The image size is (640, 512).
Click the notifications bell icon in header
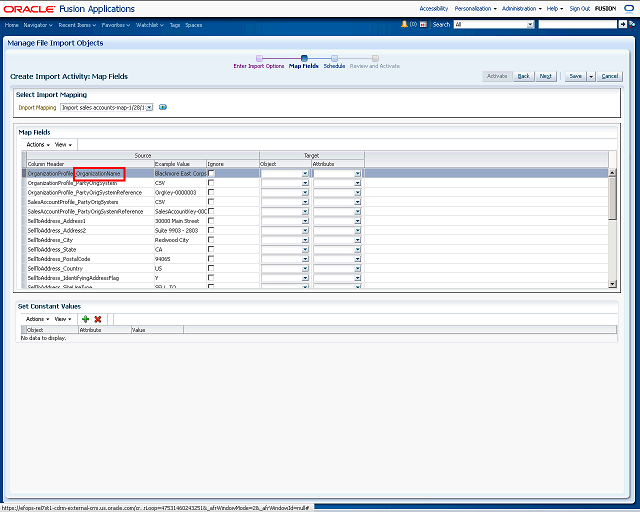pos(404,23)
